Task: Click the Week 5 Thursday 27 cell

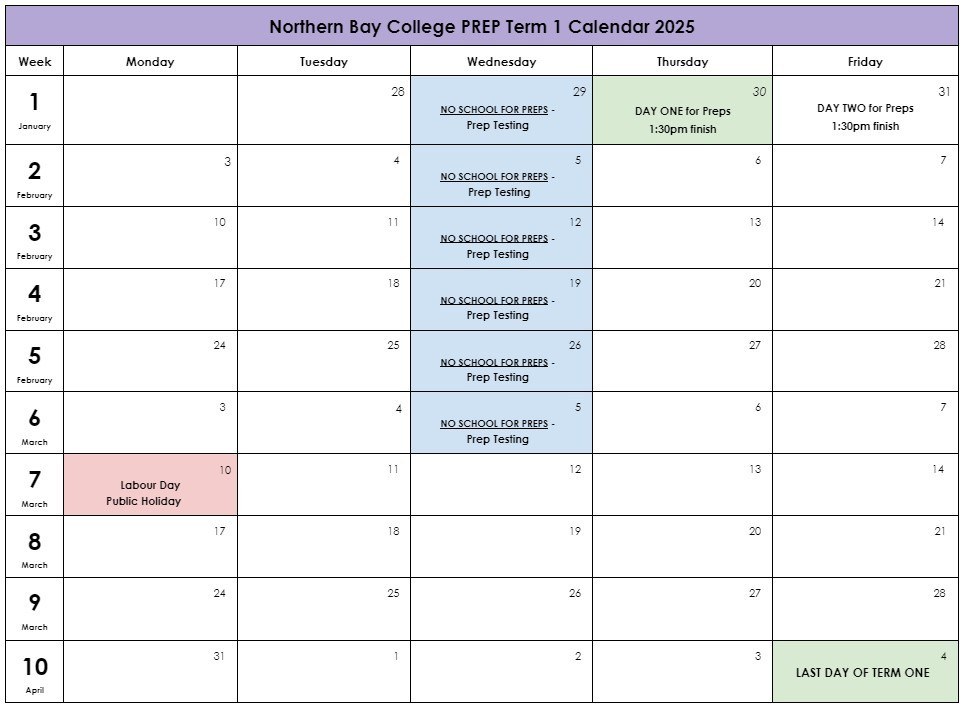Action: [x=682, y=362]
